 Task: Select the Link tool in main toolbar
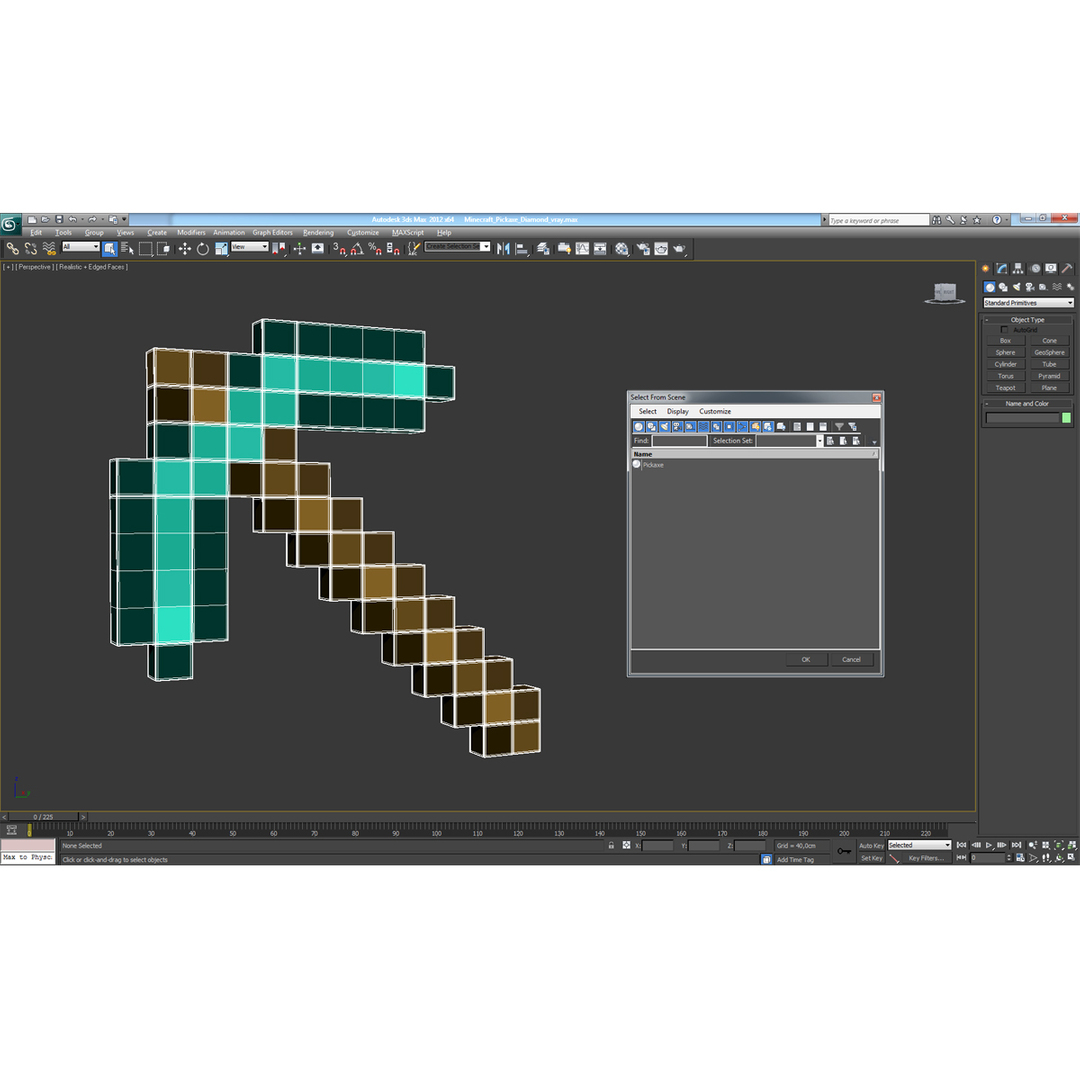point(12,249)
